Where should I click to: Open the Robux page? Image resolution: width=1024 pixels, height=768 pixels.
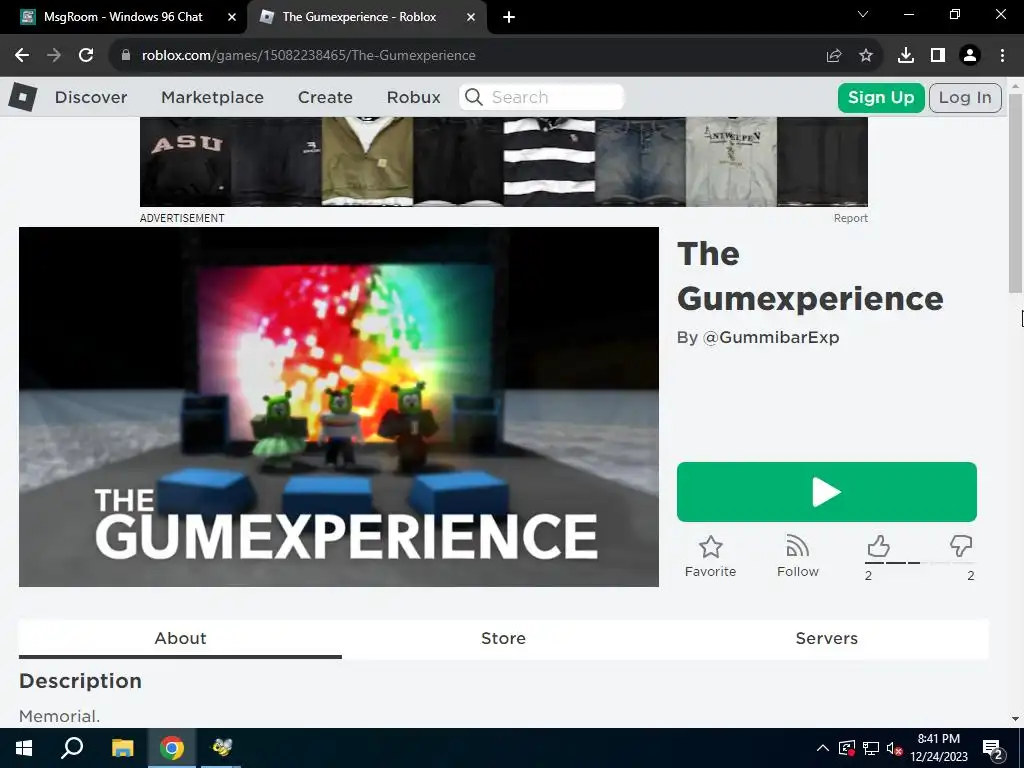[413, 97]
